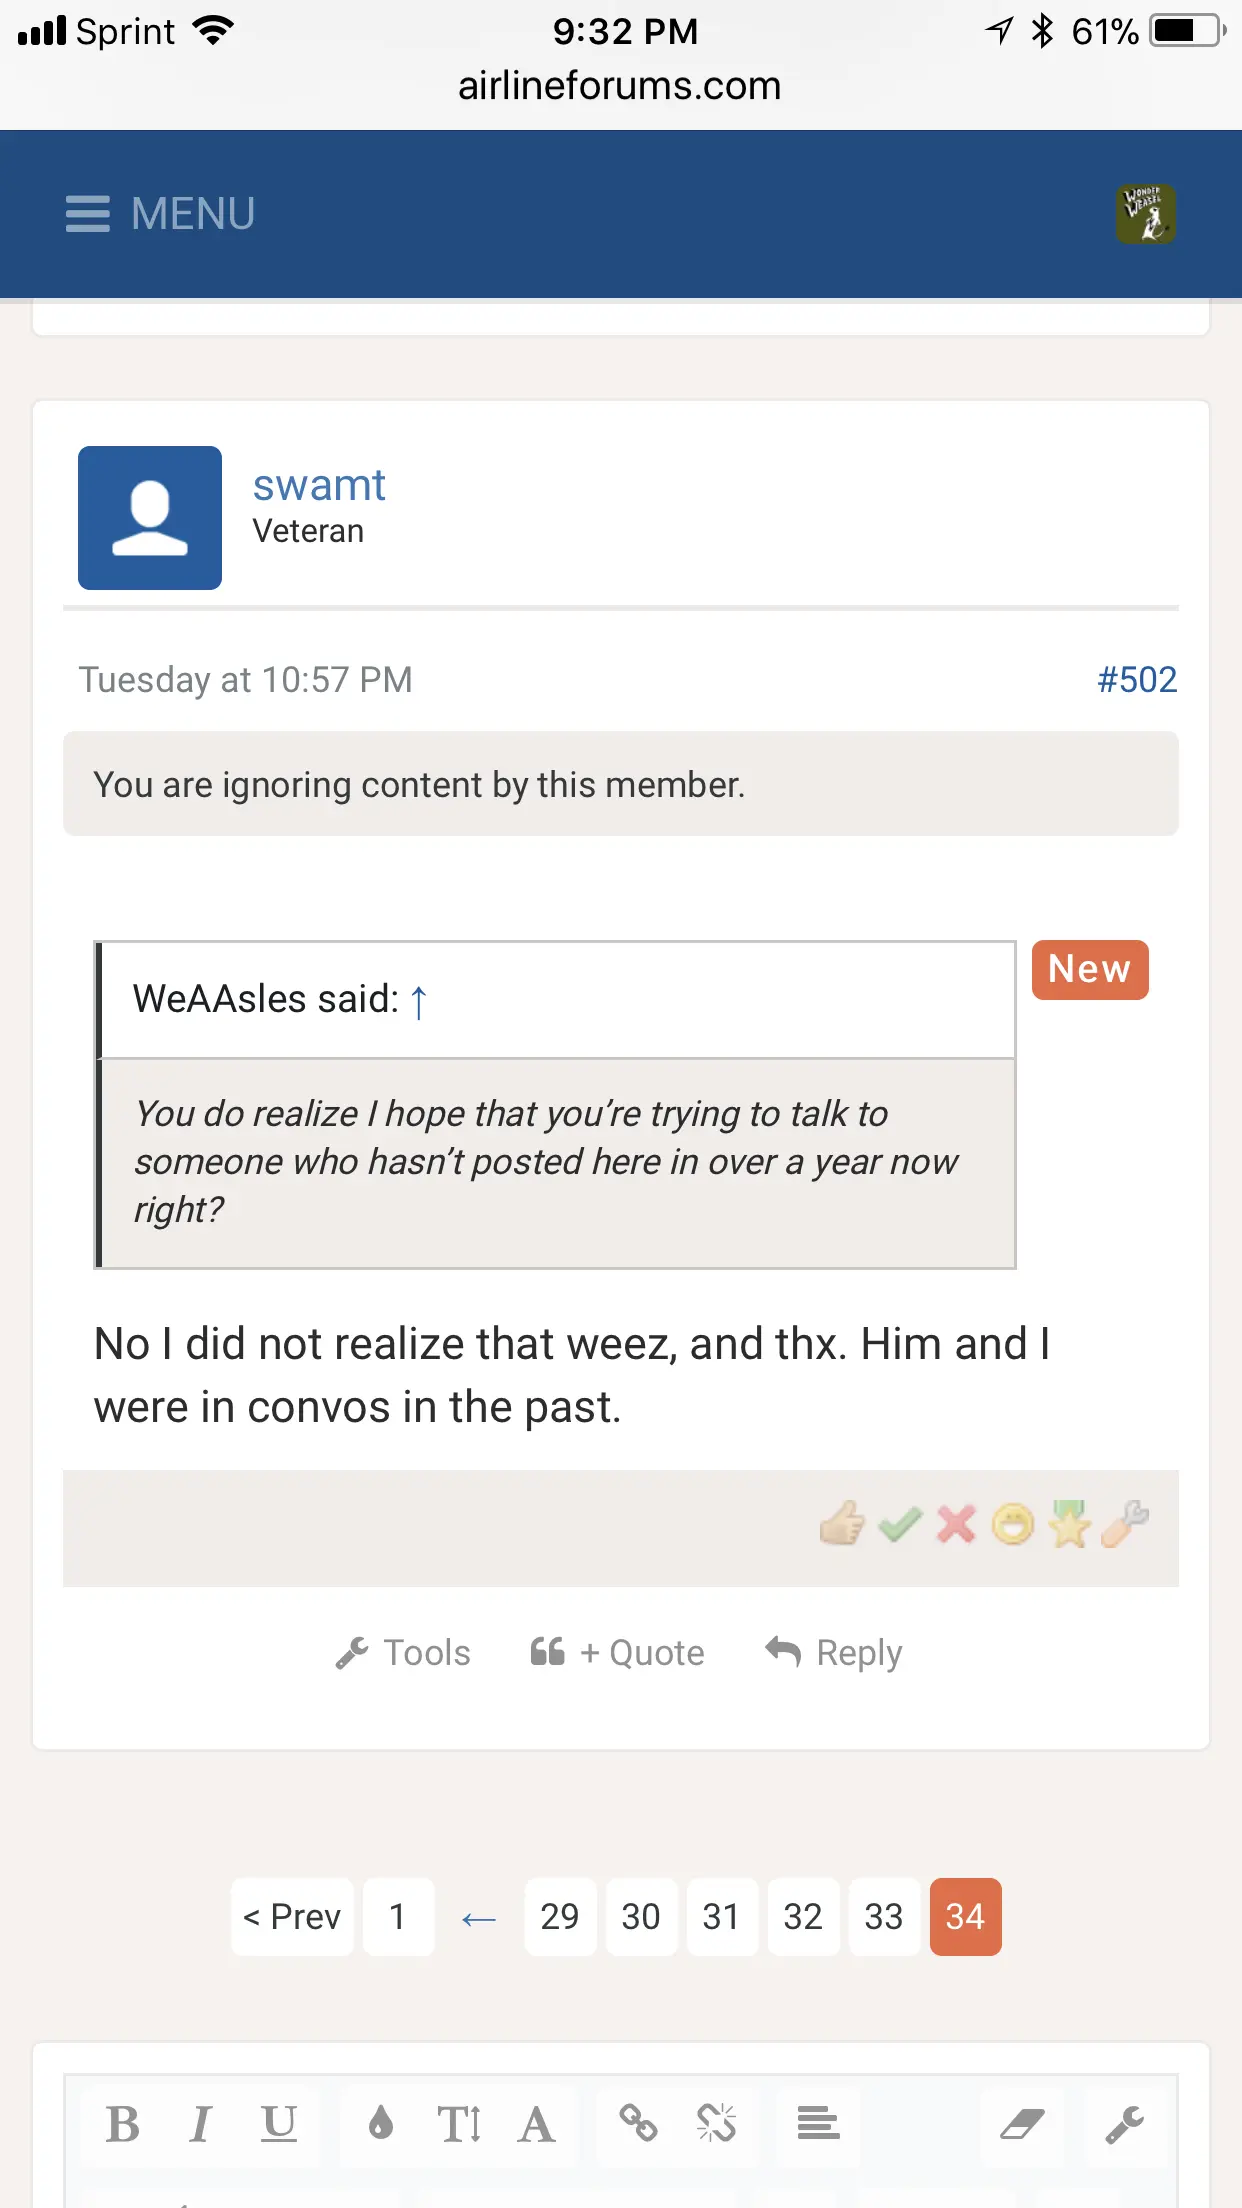Viewport: 1242px width, 2208px height.
Task: Open the font size dropdown
Action: click(459, 2123)
